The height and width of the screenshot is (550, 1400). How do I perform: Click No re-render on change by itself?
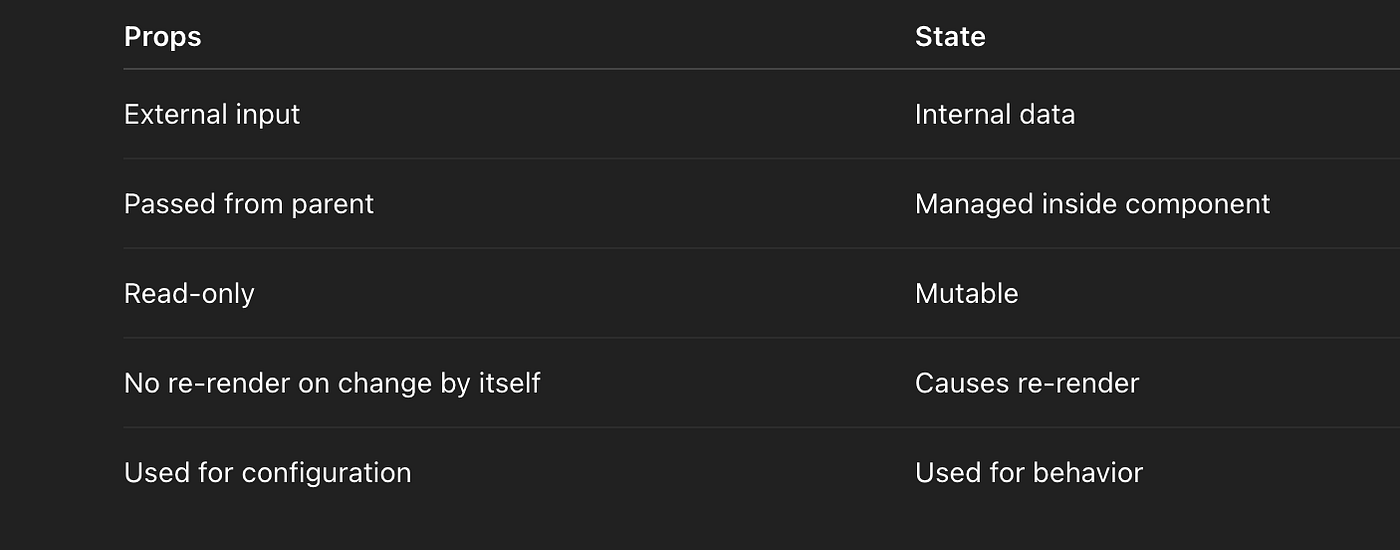pos(332,383)
